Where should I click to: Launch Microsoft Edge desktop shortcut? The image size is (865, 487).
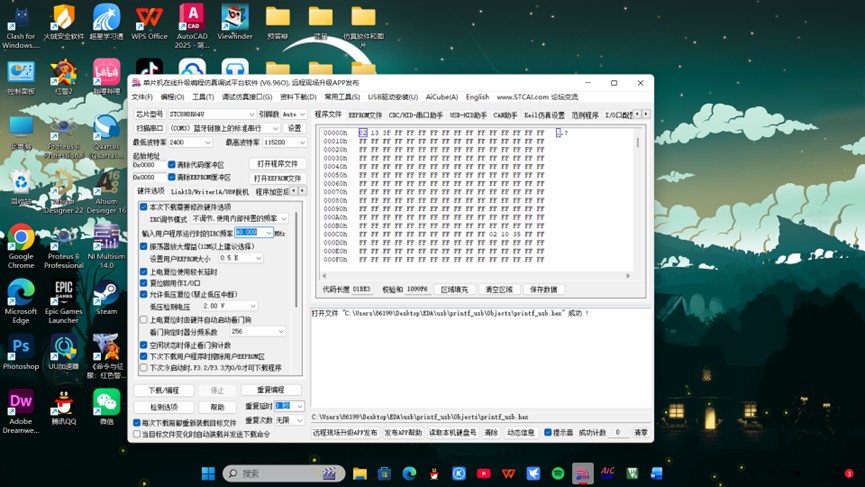(21, 302)
